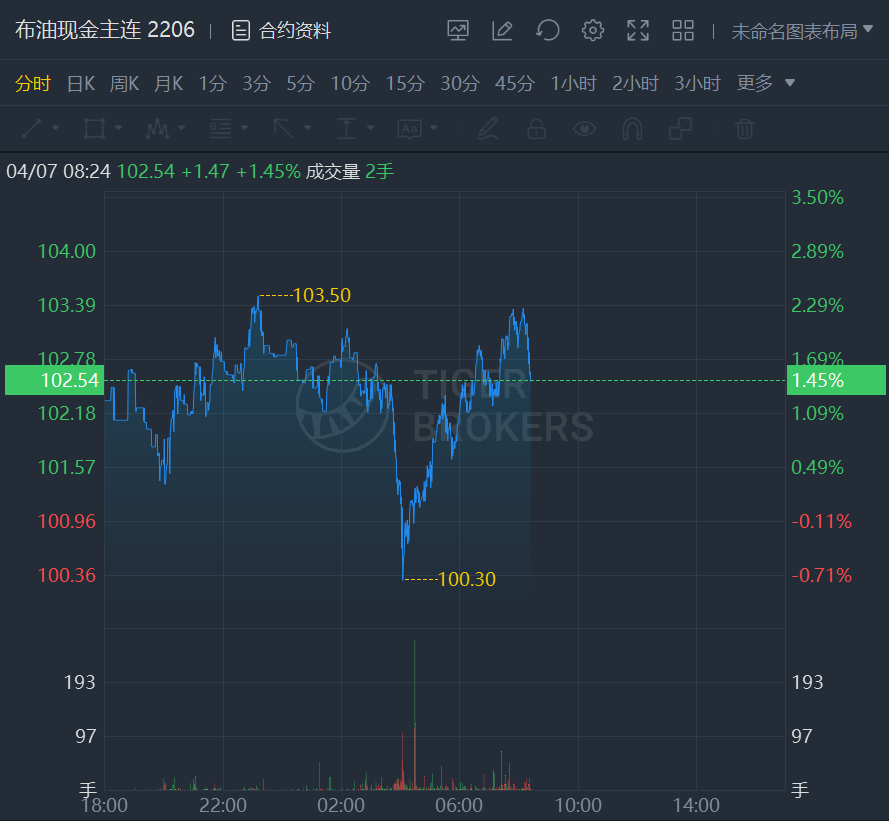Viewport: 889px width, 821px height.
Task: Click the edit drawing pencil icon
Action: pos(502,31)
